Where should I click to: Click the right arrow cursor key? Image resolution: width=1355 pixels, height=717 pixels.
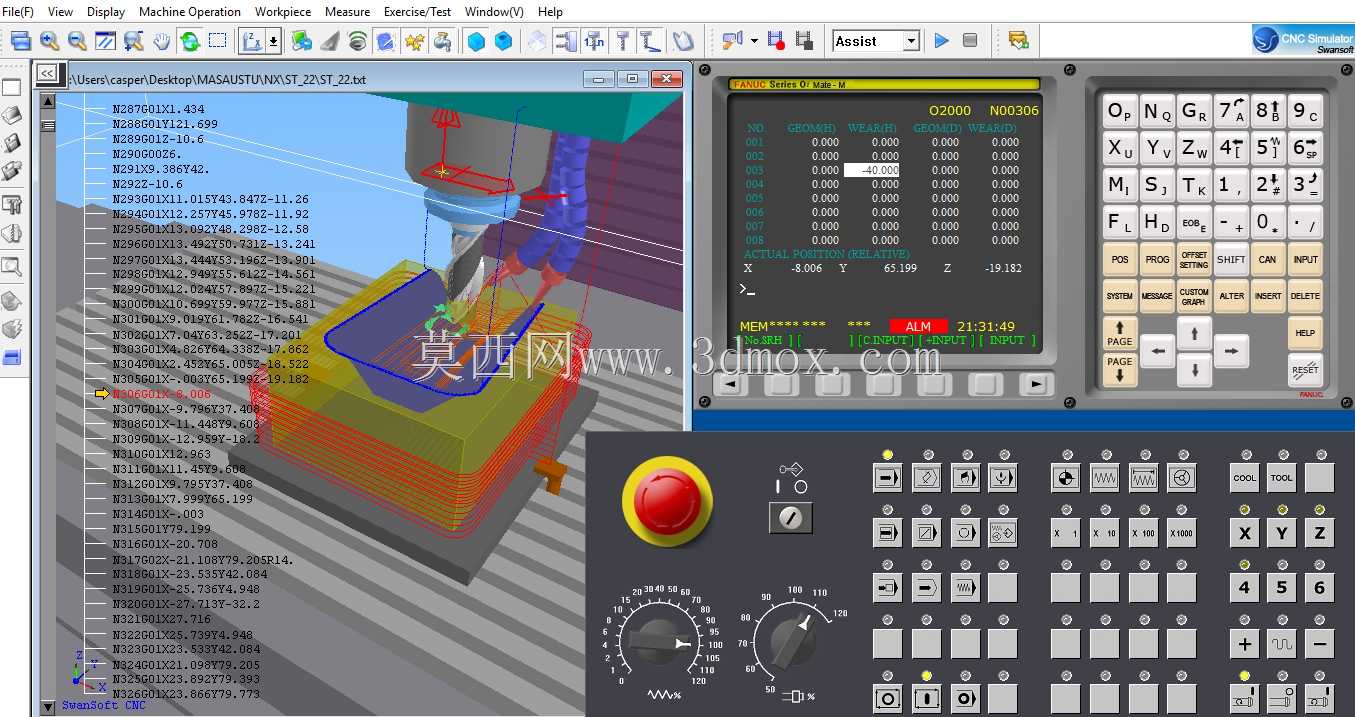coord(1231,351)
